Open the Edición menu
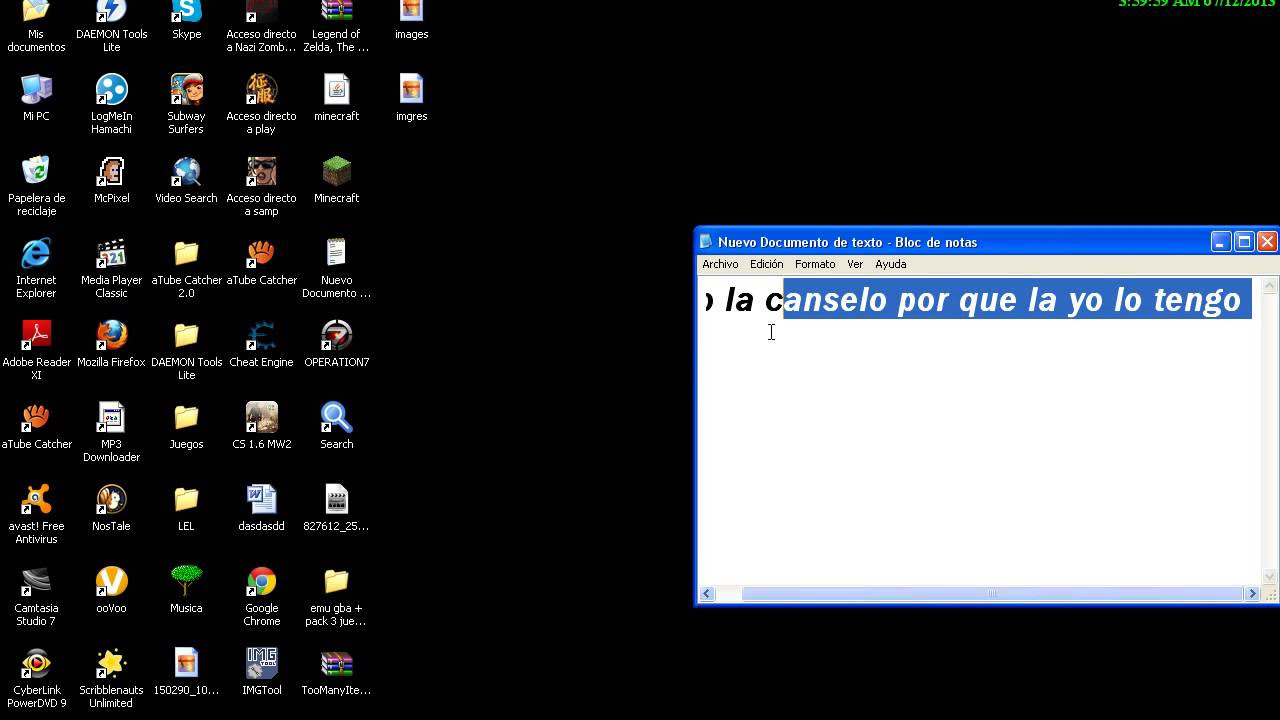Screen dimensions: 1280x720 (766, 264)
